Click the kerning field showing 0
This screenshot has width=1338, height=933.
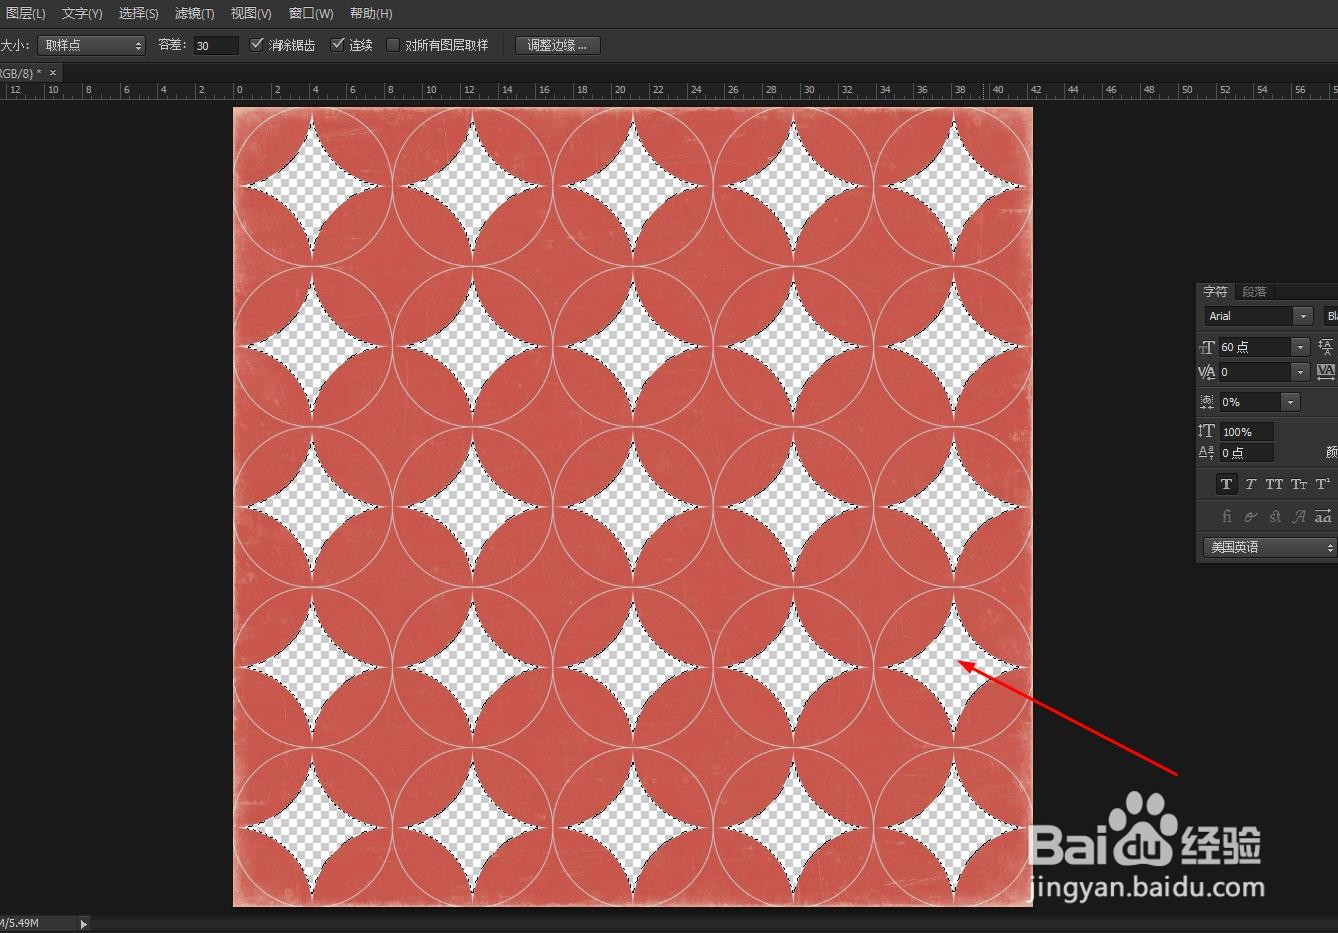[1255, 372]
